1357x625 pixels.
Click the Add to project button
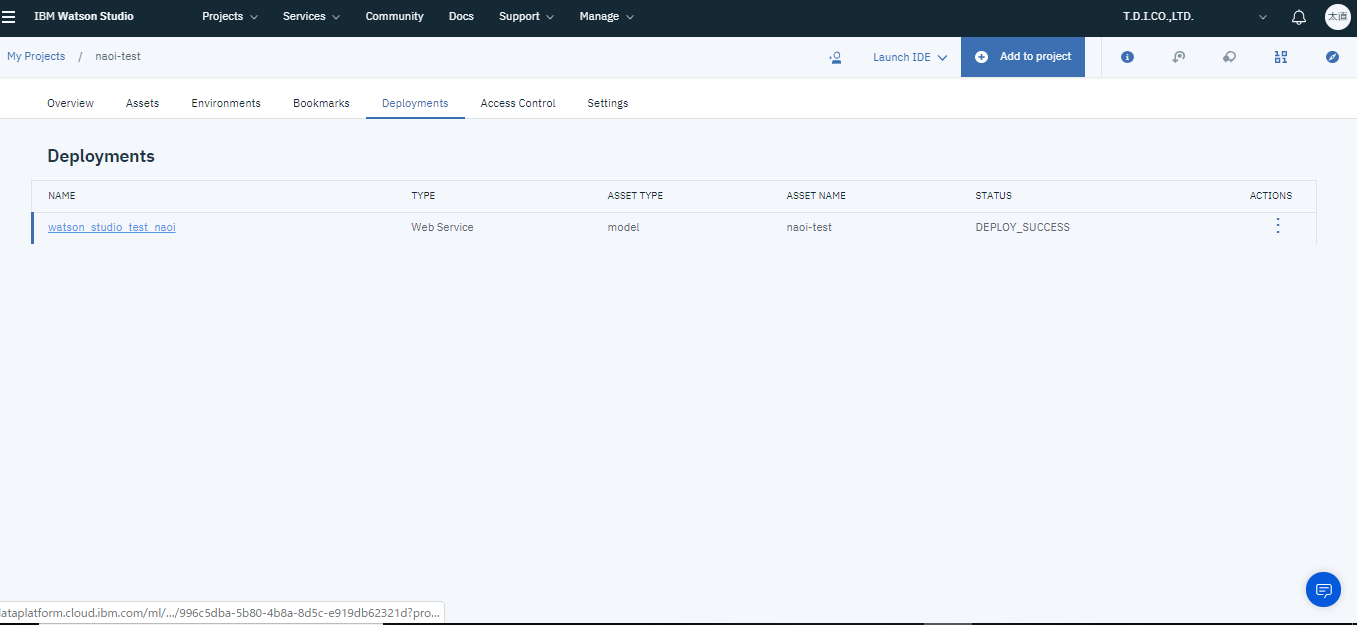pos(1023,57)
